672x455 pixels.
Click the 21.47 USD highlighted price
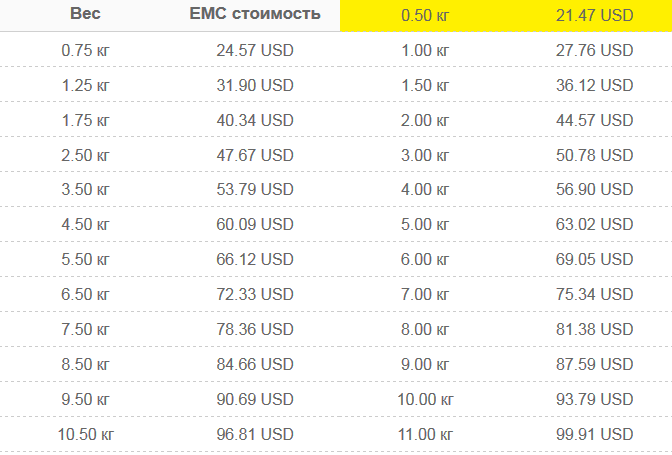pyautogui.click(x=594, y=15)
